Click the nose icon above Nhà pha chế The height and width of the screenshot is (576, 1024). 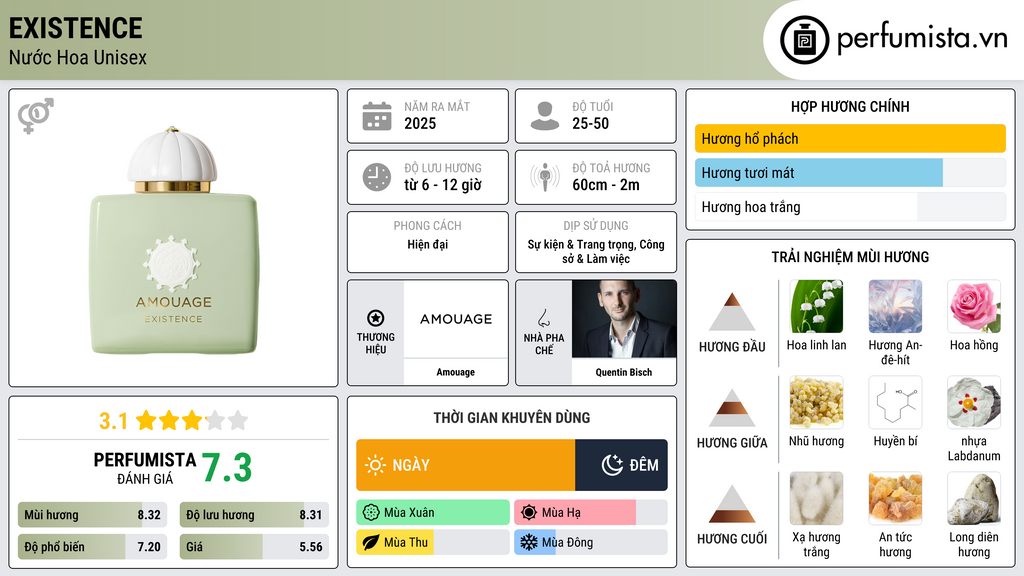543,318
